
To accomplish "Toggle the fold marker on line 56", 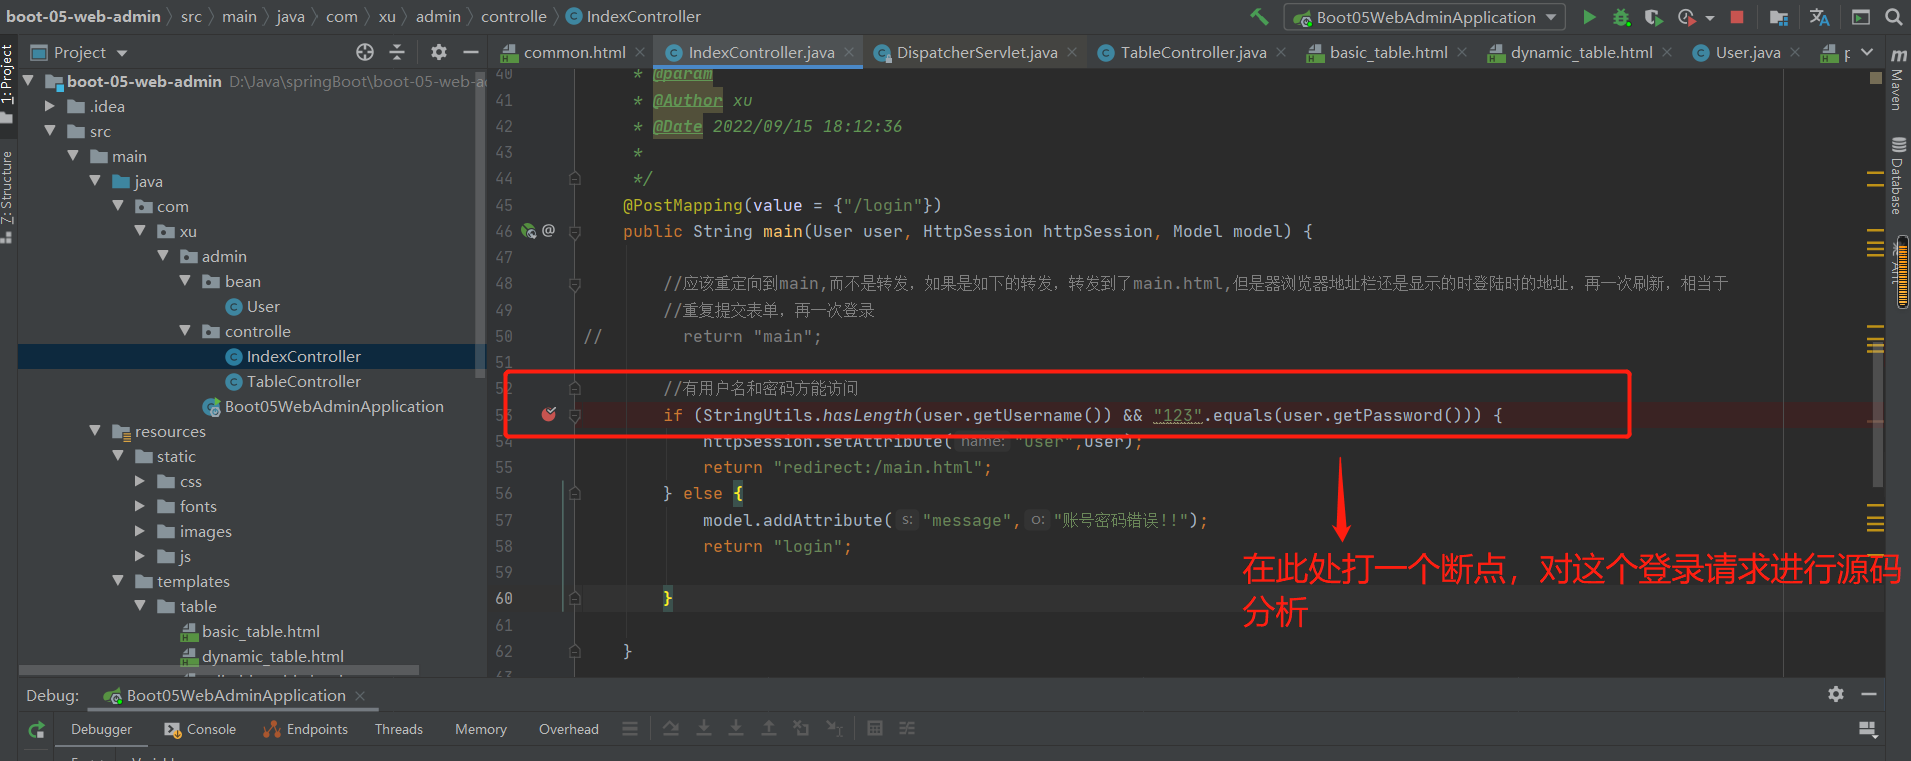I will point(575,493).
